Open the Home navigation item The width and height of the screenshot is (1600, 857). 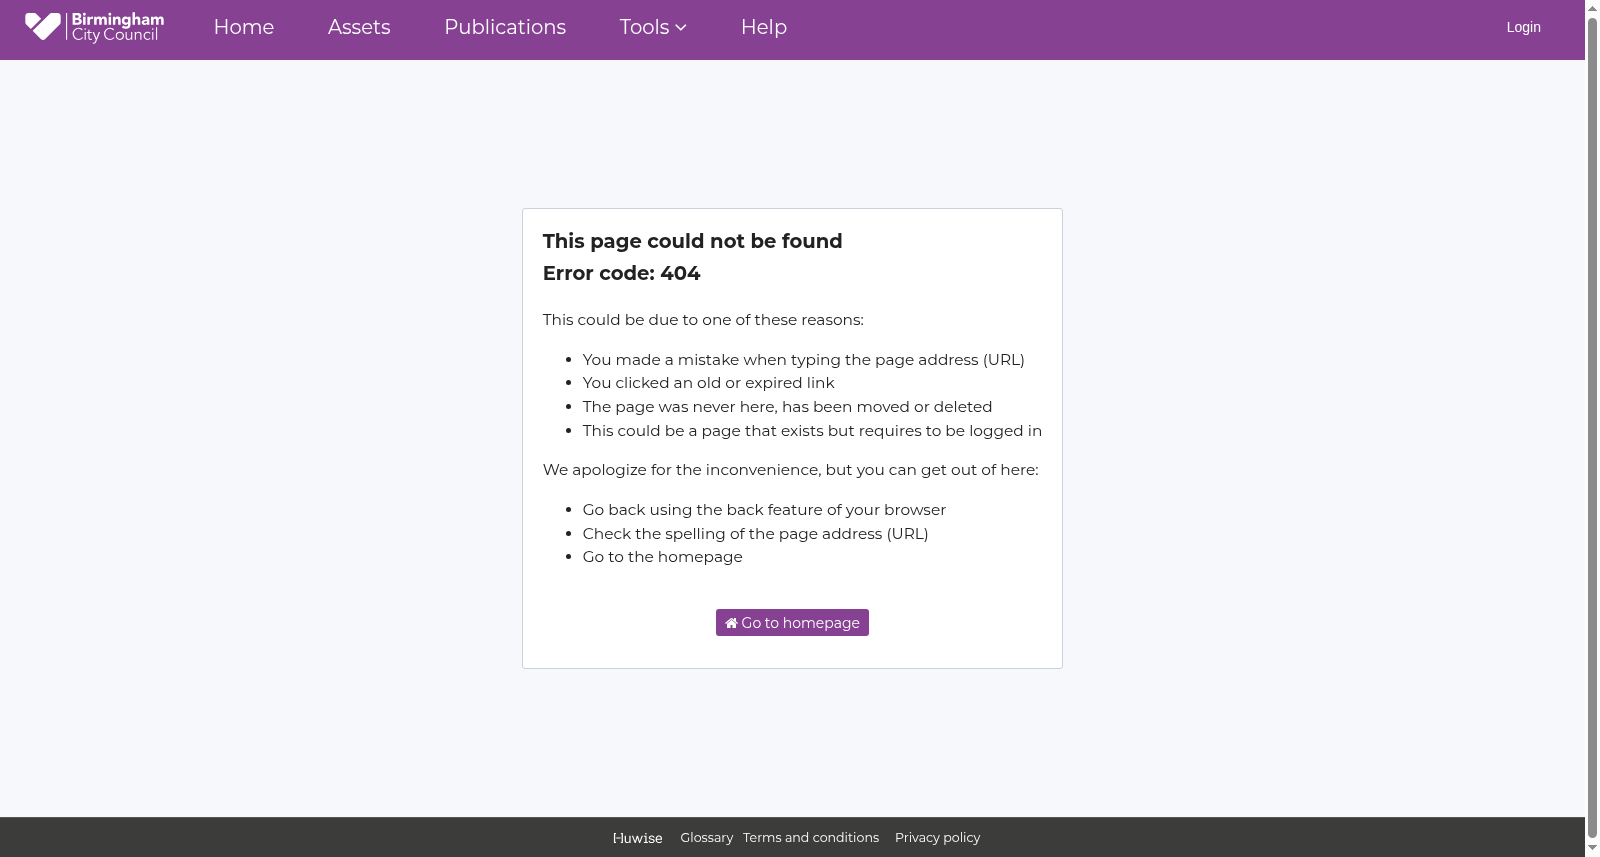[x=244, y=27]
